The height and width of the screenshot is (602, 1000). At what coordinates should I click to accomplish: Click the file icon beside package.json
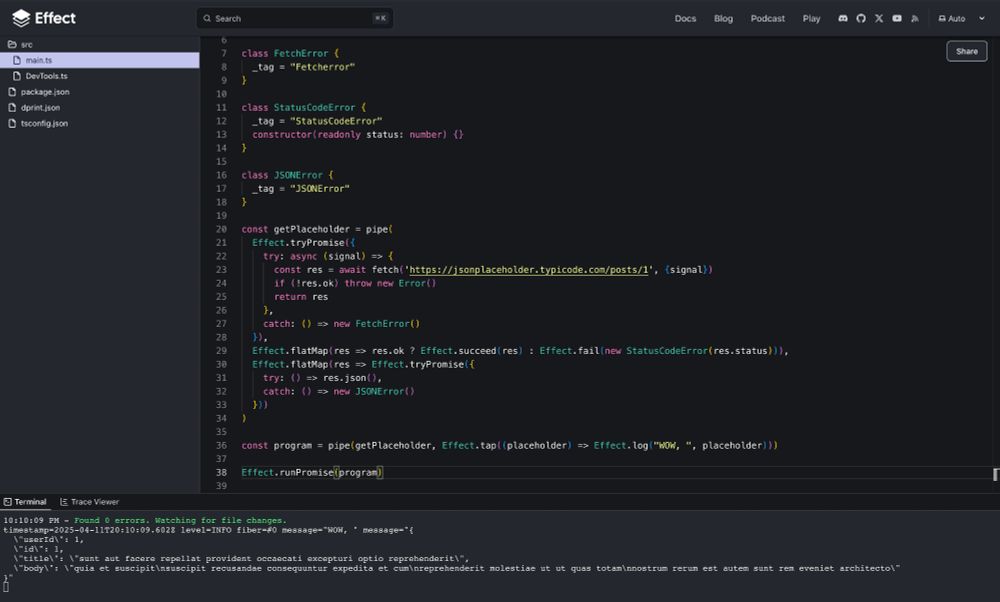pyautogui.click(x=12, y=92)
